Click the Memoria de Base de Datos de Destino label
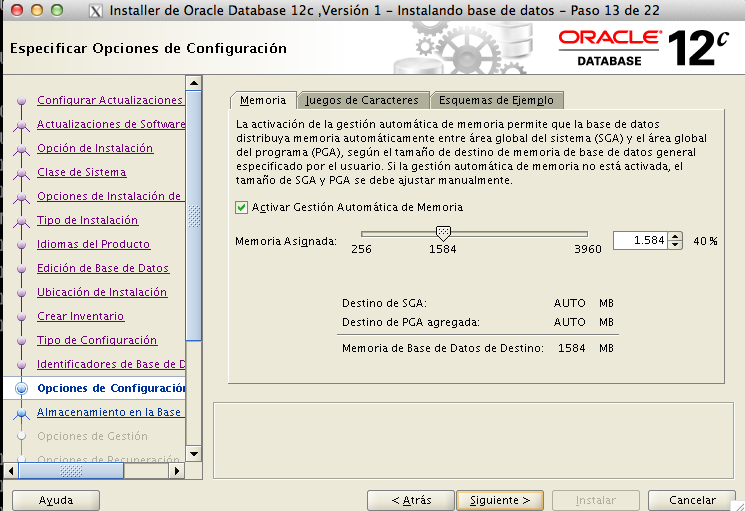The height and width of the screenshot is (511, 745). [x=443, y=348]
